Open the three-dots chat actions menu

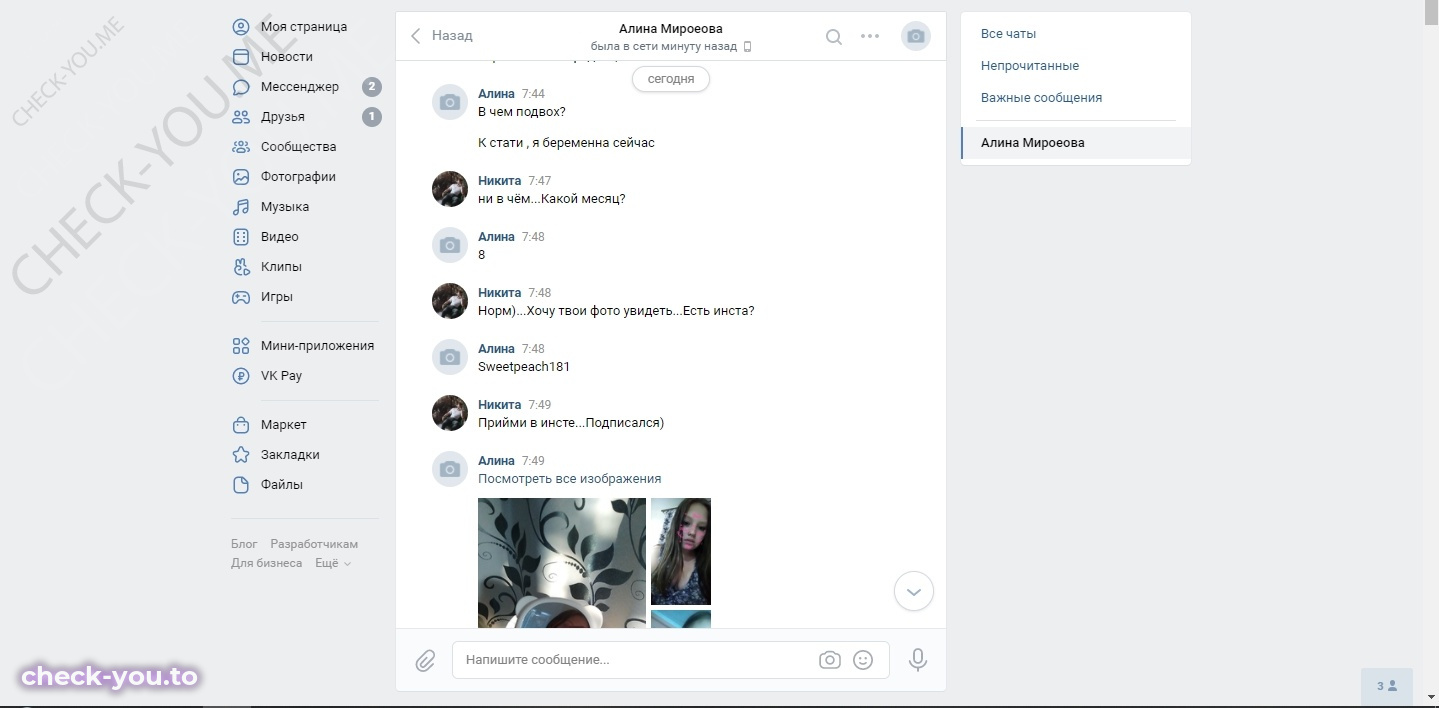coord(870,36)
